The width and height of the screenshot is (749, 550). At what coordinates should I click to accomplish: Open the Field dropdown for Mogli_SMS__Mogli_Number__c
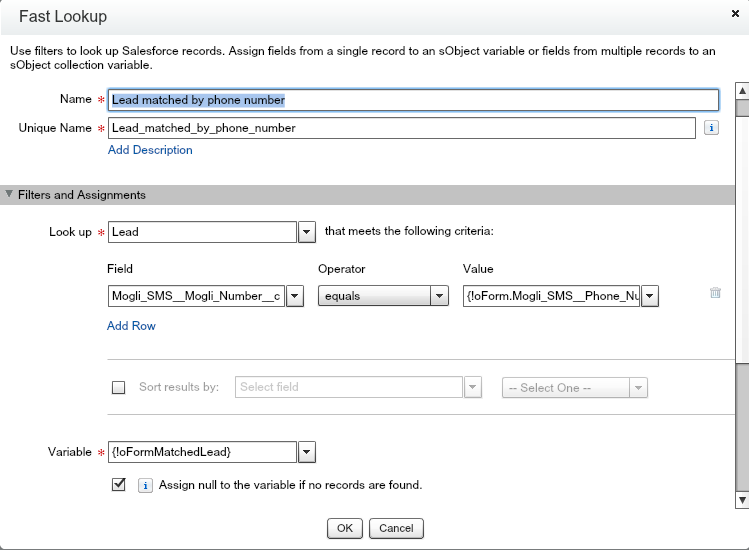click(295, 296)
